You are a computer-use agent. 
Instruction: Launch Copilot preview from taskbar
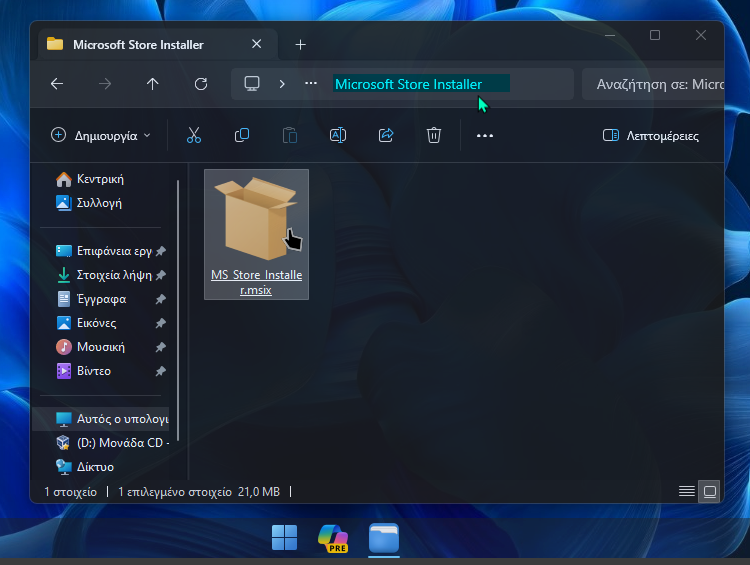(334, 538)
